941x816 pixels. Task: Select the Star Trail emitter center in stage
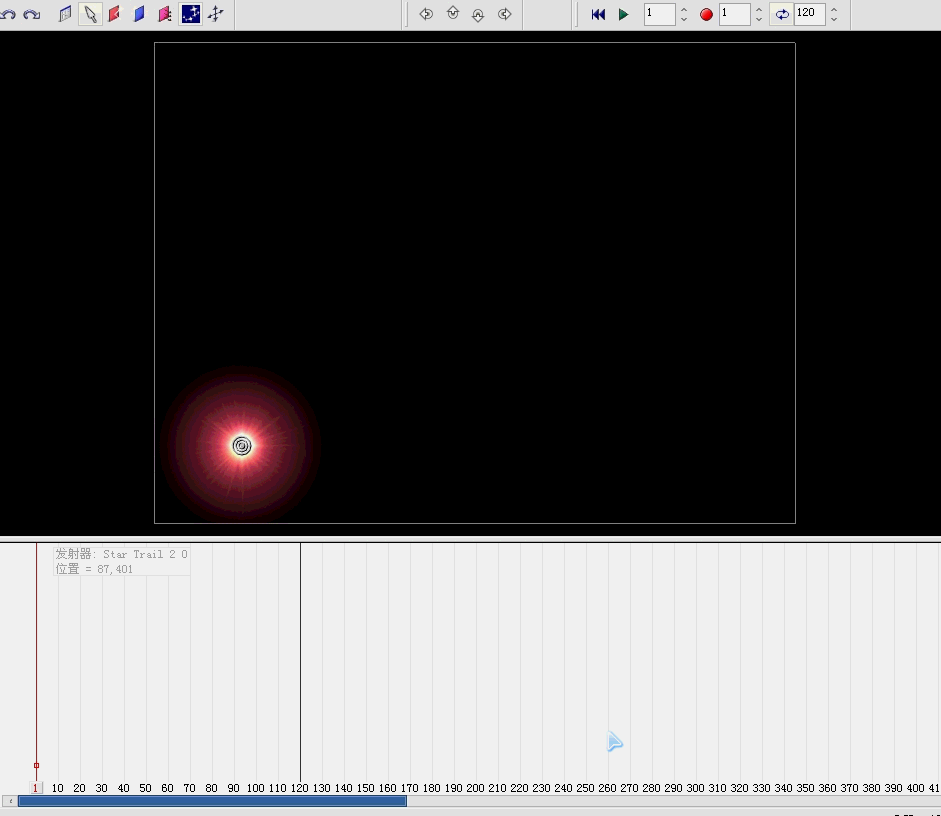click(x=242, y=446)
